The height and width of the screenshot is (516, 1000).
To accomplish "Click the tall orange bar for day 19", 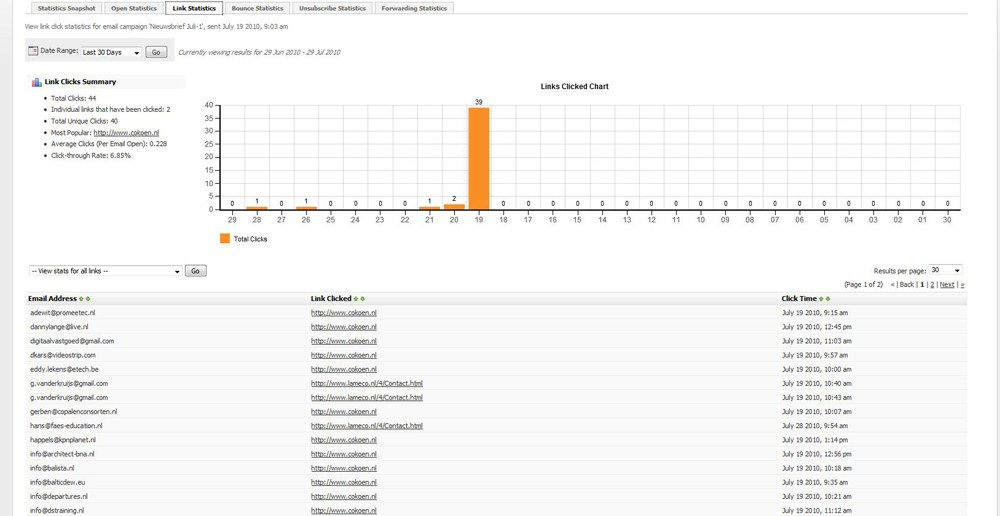I will [479, 158].
